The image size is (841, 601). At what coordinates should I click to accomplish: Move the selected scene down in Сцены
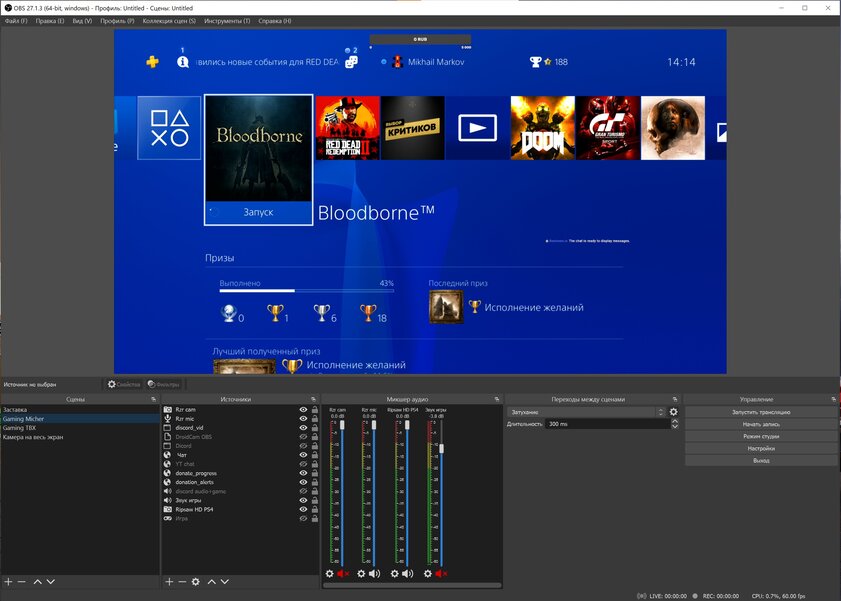[50, 582]
